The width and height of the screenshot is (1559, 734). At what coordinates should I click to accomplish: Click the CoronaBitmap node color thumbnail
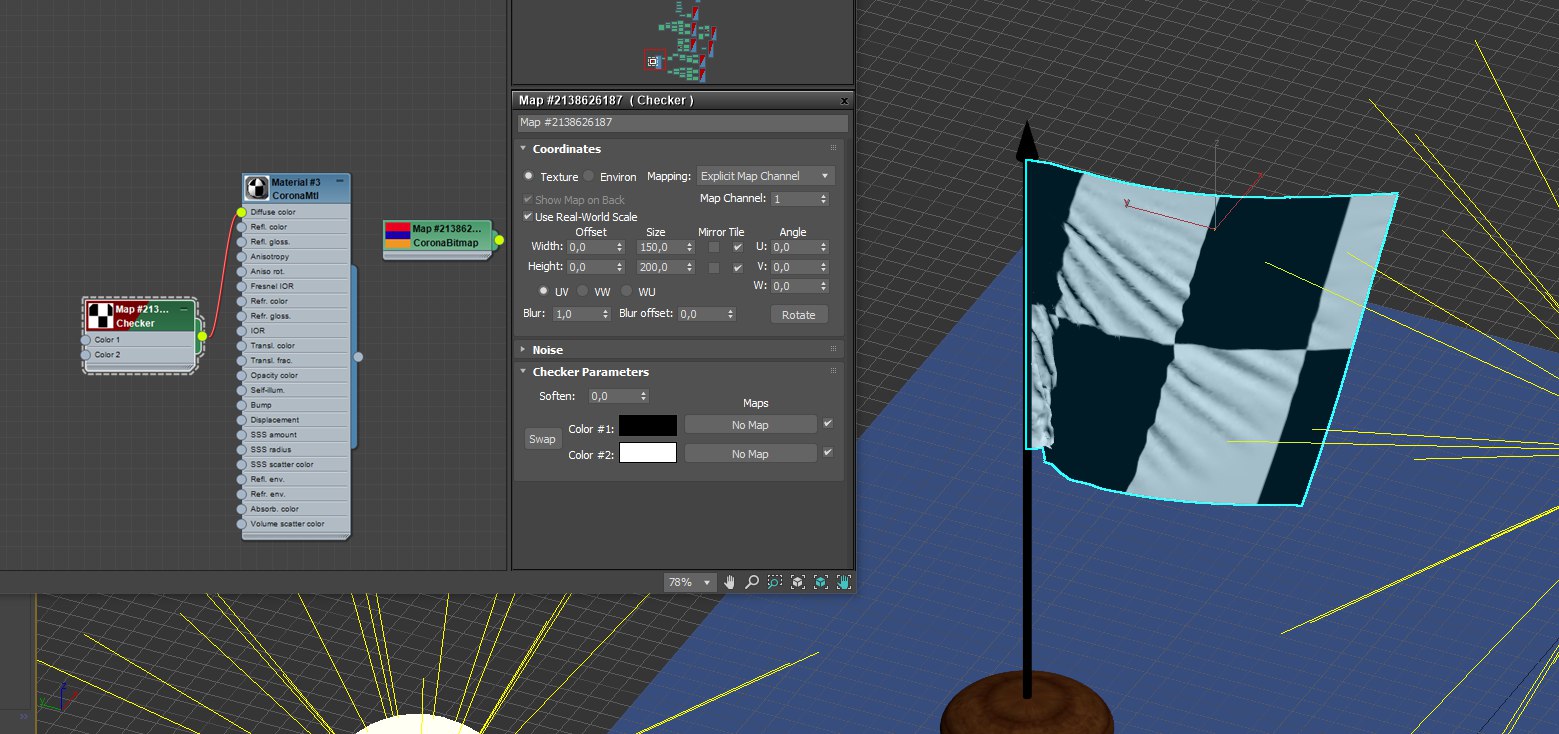(x=398, y=235)
